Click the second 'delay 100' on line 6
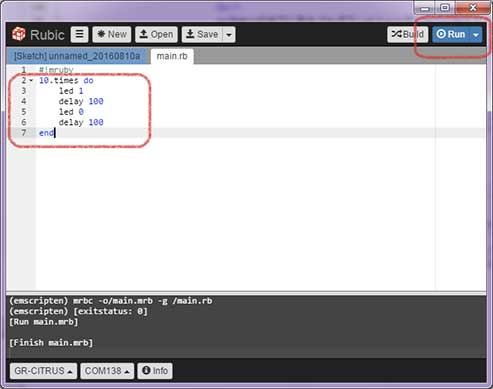Viewport: 493px width, 389px height. [x=81, y=122]
